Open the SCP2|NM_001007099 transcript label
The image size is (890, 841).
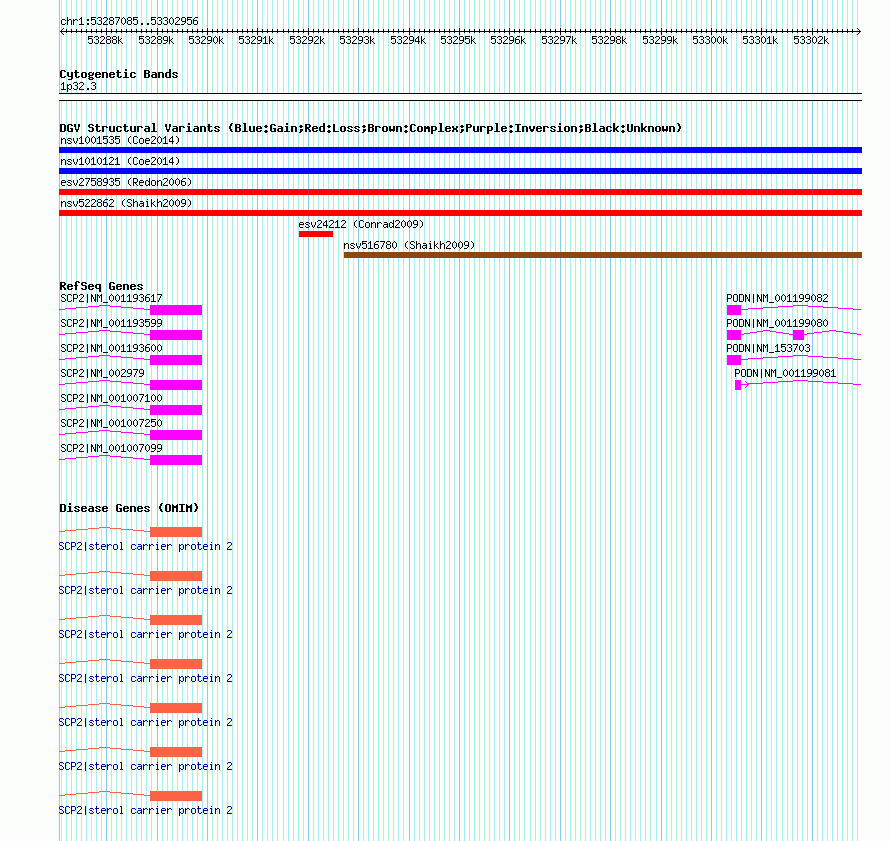pyautogui.click(x=111, y=448)
